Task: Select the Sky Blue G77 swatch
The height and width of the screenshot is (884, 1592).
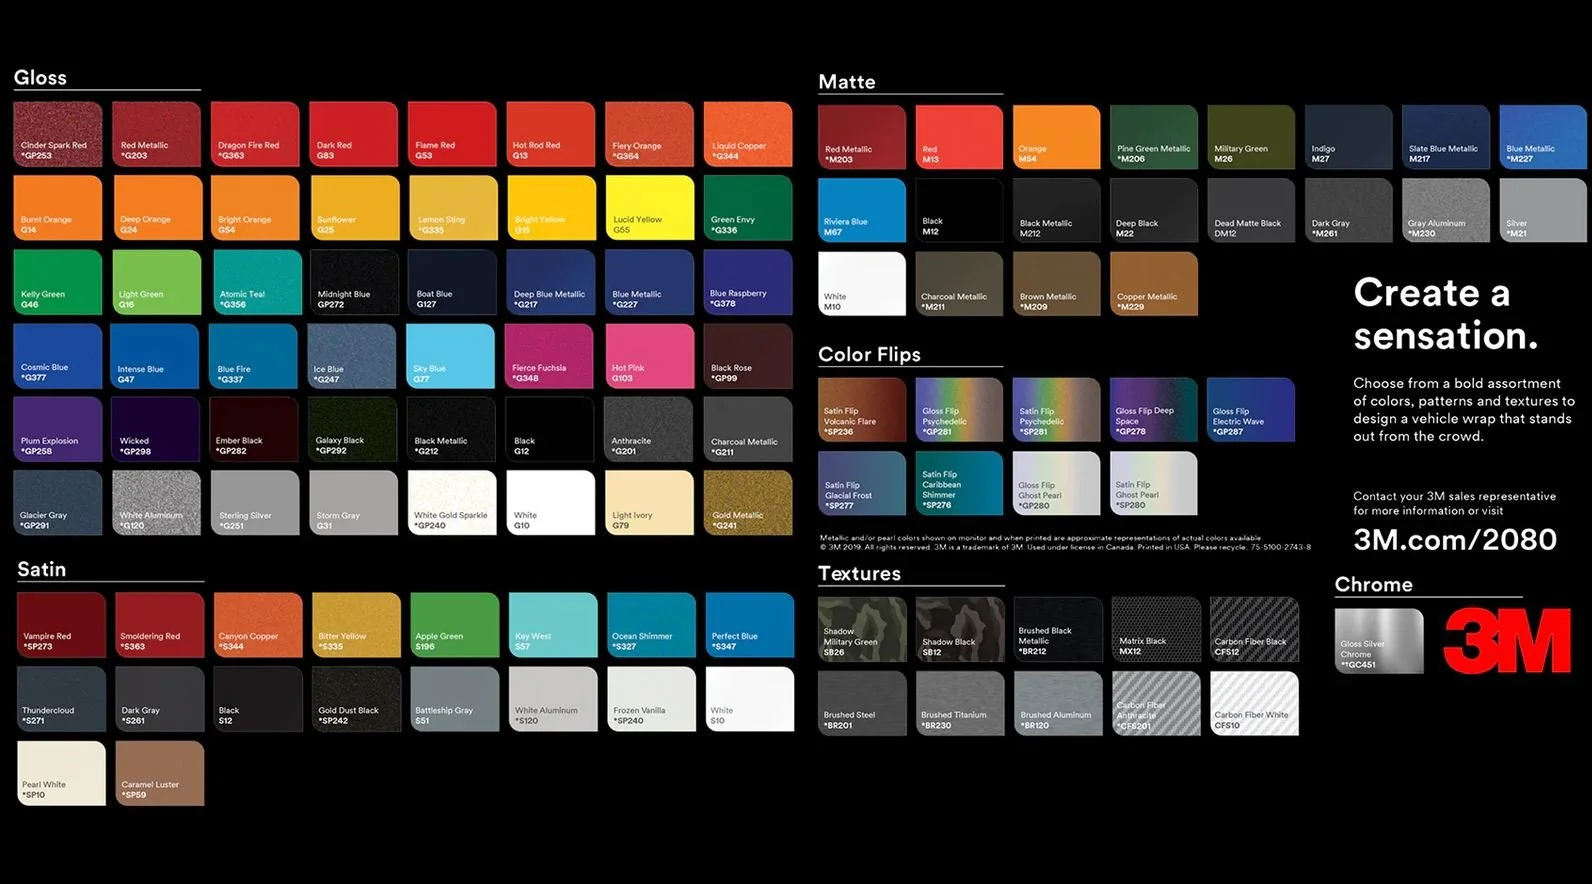Action: 452,356
